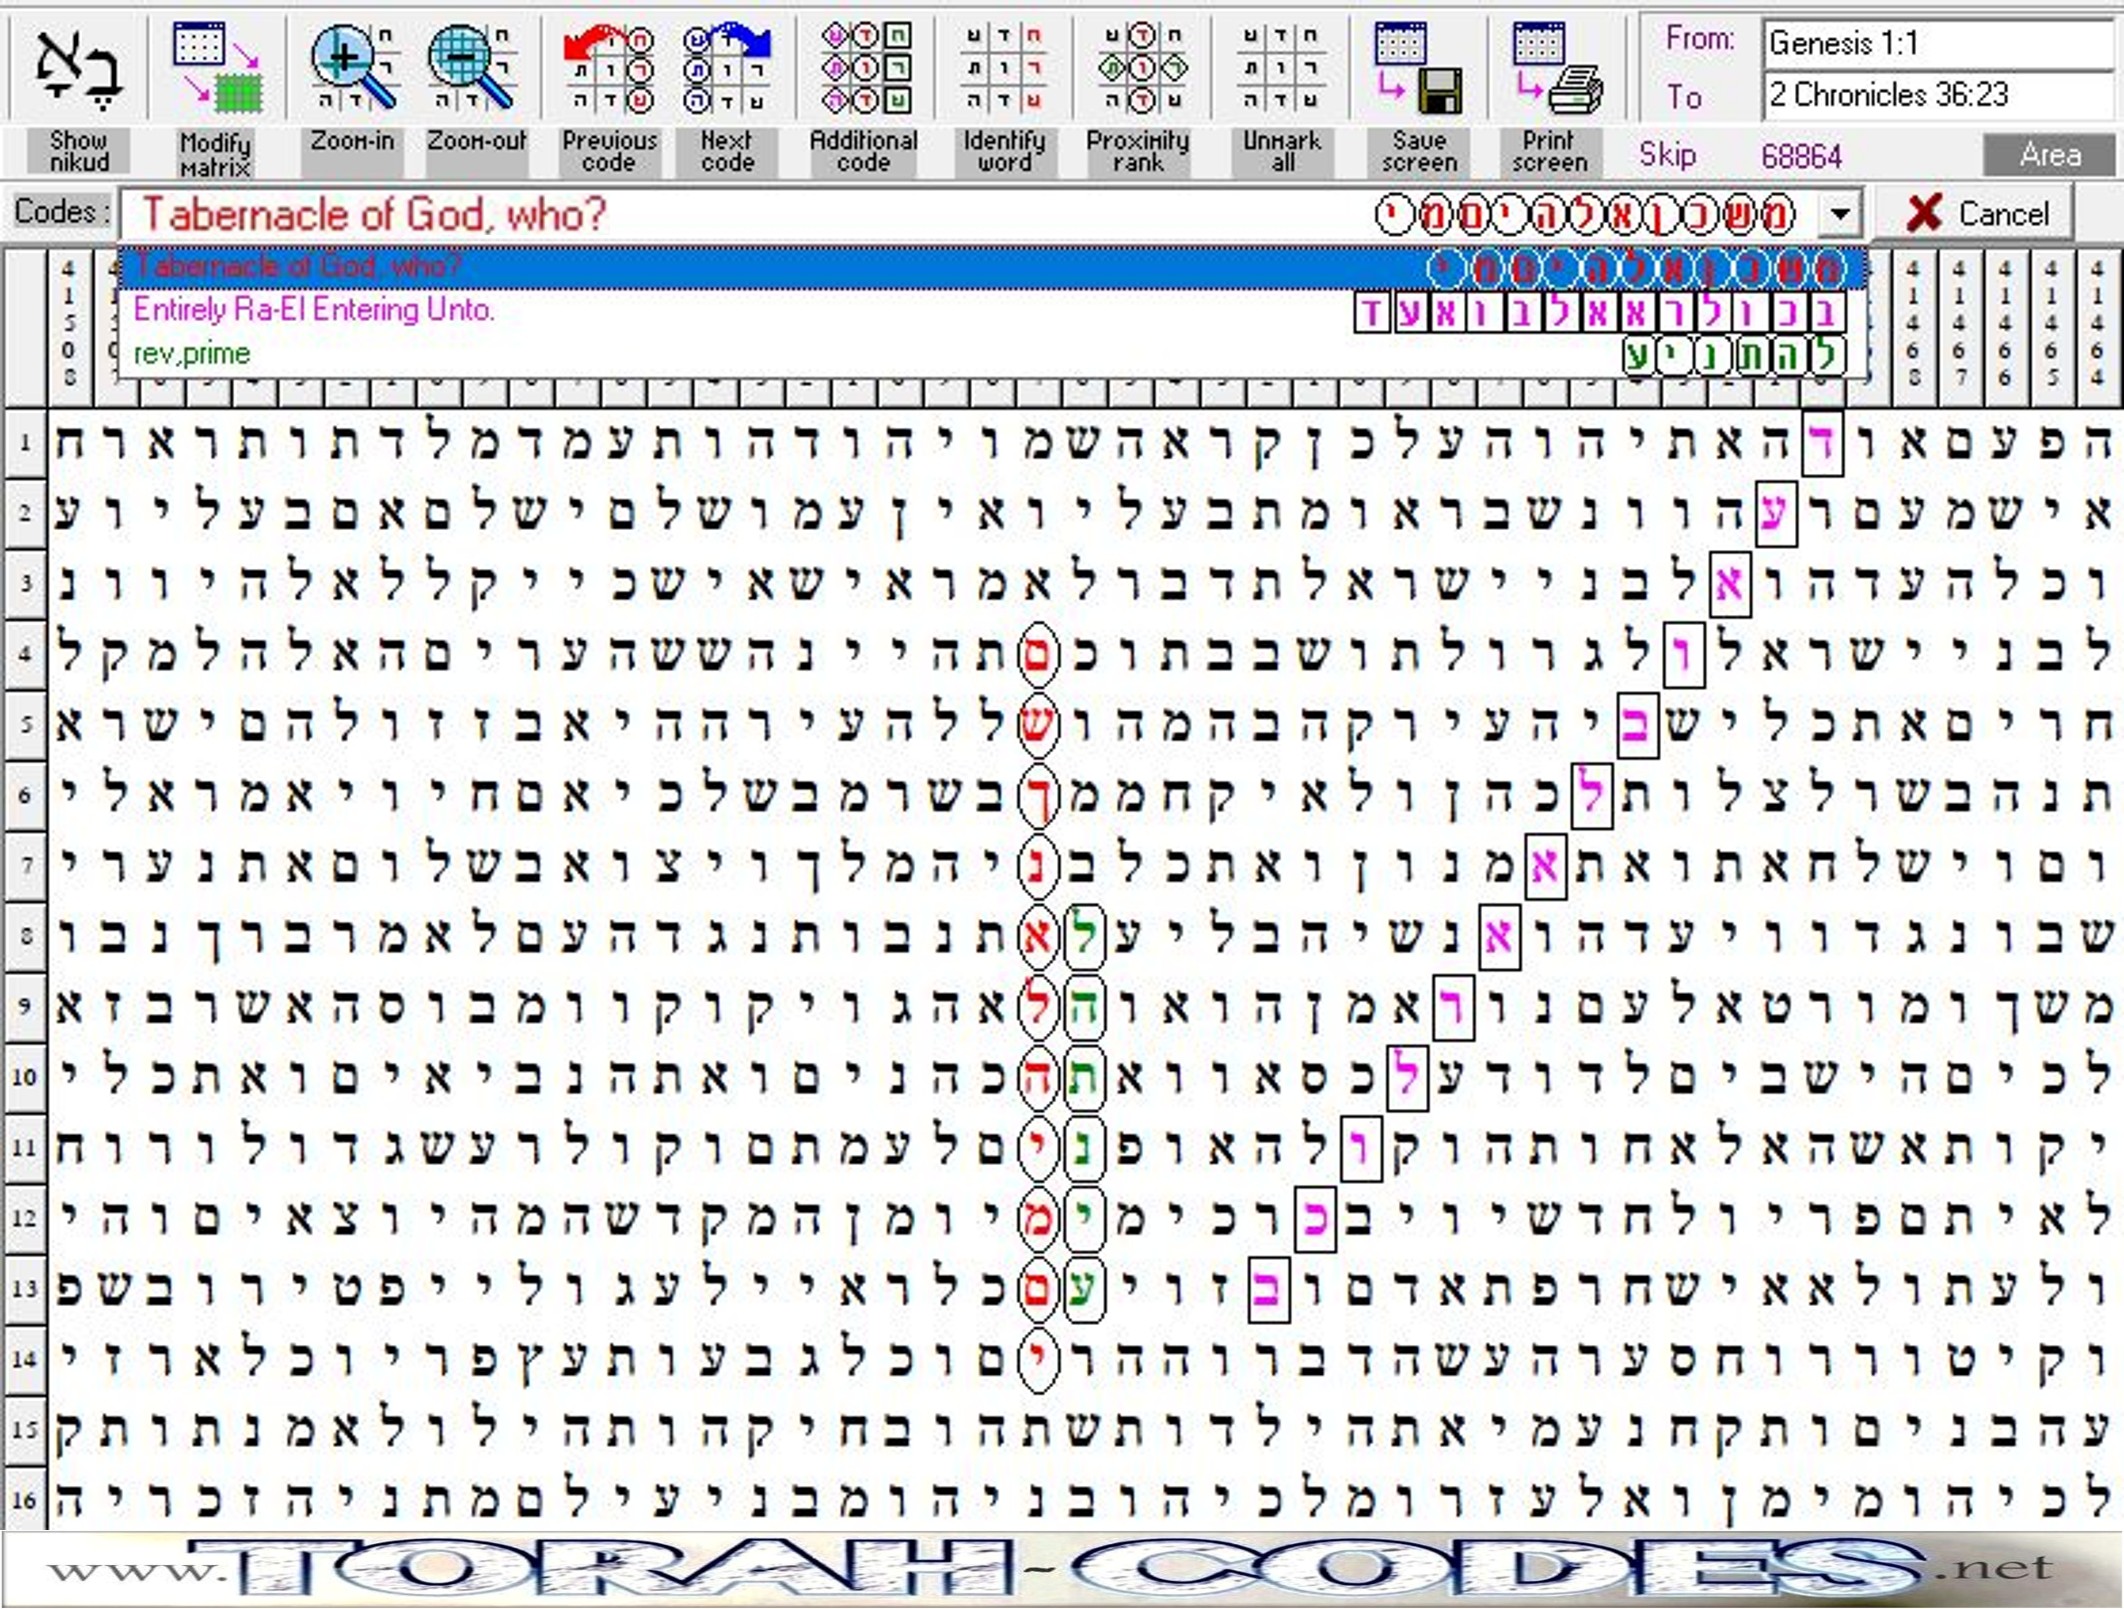
Task: Toggle the Show nikud icon
Action: [x=78, y=68]
